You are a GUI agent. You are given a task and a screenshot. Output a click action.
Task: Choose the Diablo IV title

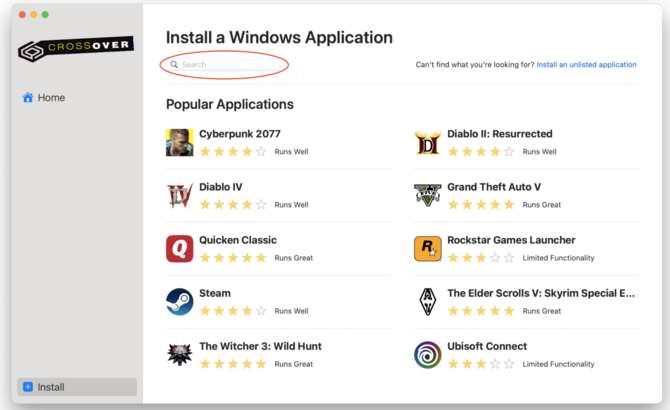click(x=220, y=187)
